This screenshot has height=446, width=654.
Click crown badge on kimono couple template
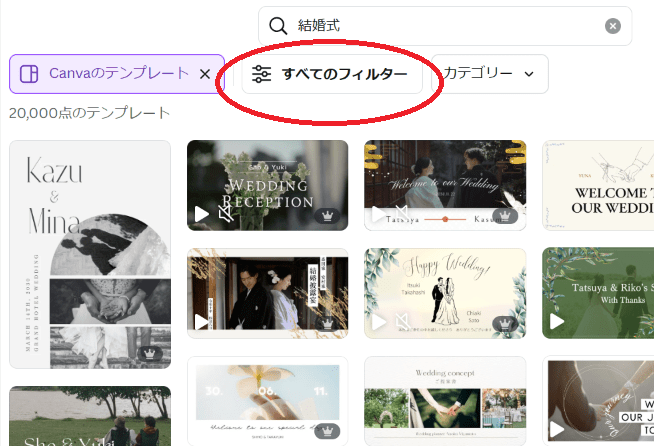coord(327,323)
